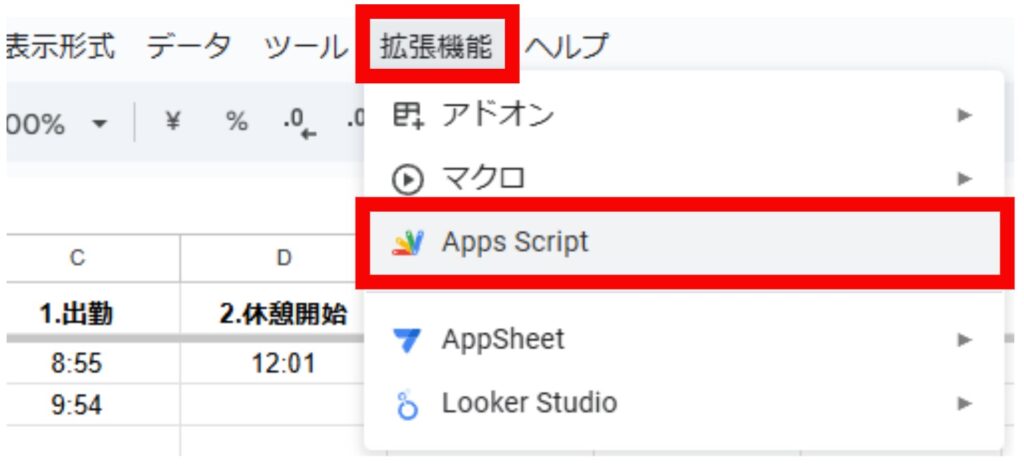The height and width of the screenshot is (471, 1024).
Task: Click the colorful Apps Script logo icon
Action: click(x=408, y=243)
